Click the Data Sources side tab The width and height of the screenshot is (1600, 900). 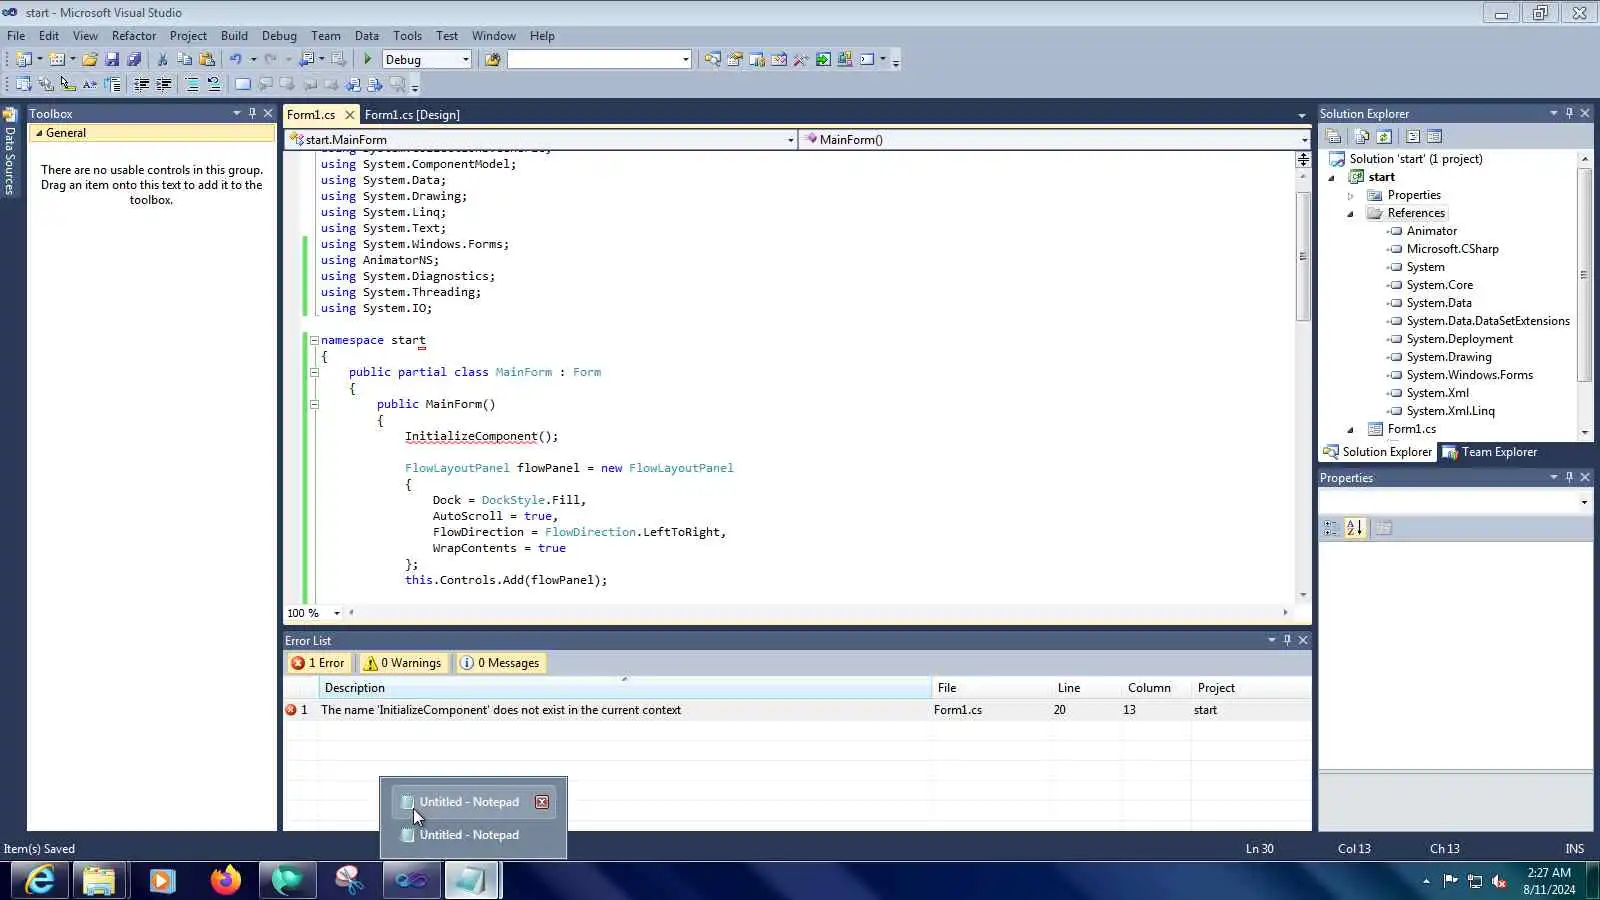click(x=10, y=152)
